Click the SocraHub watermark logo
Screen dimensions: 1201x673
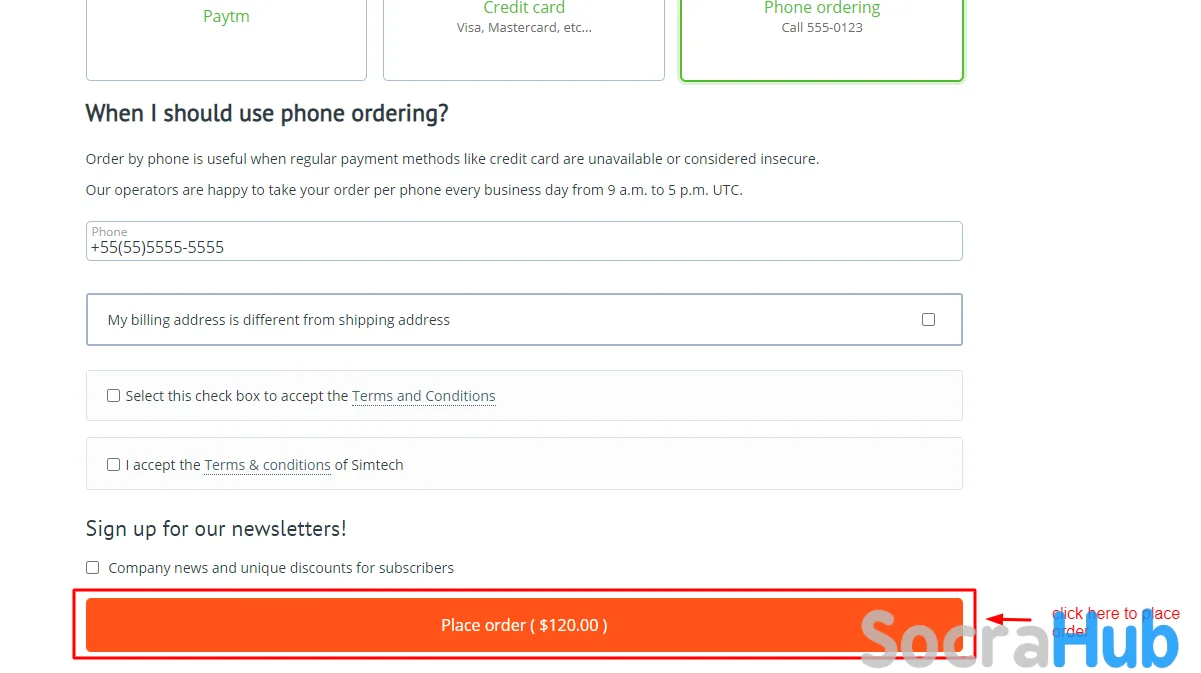click(x=1018, y=637)
